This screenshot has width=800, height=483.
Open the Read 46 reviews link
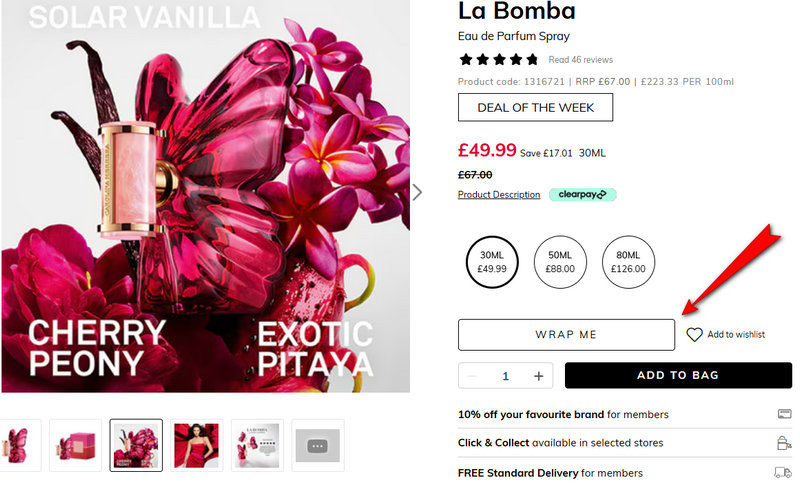click(x=580, y=60)
